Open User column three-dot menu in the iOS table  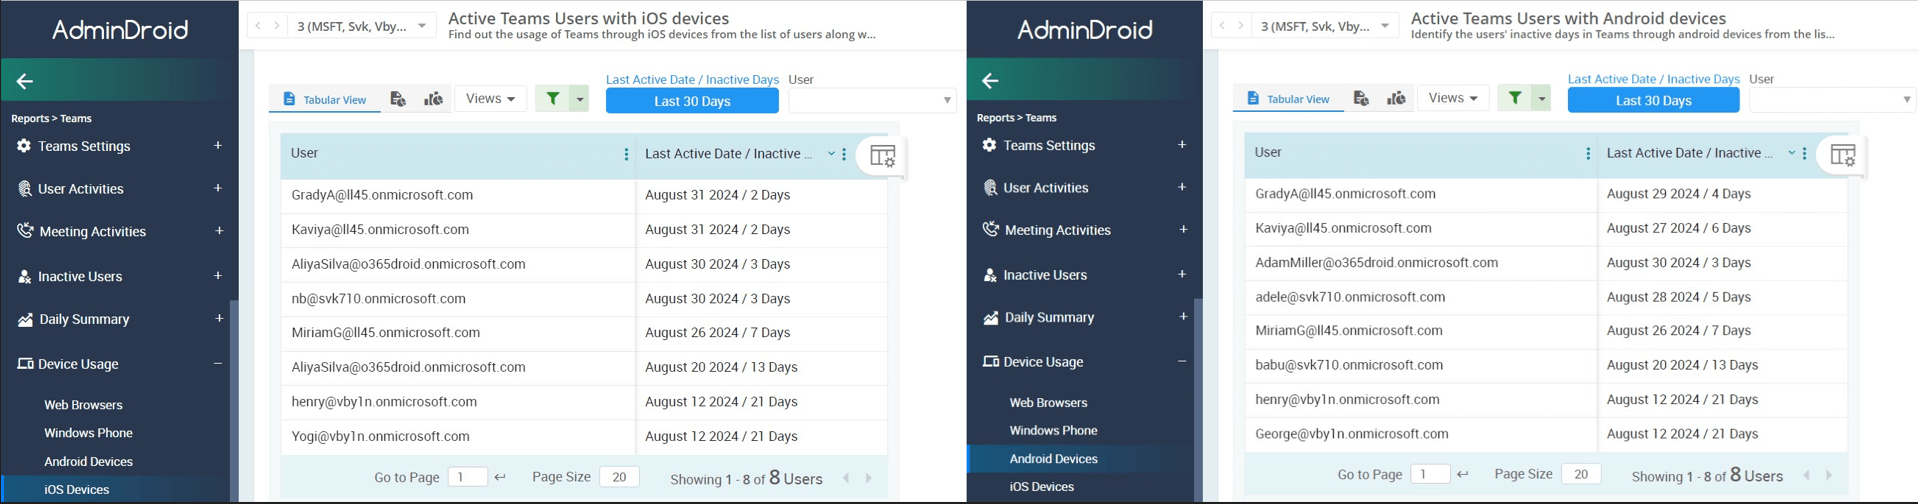[x=626, y=154]
